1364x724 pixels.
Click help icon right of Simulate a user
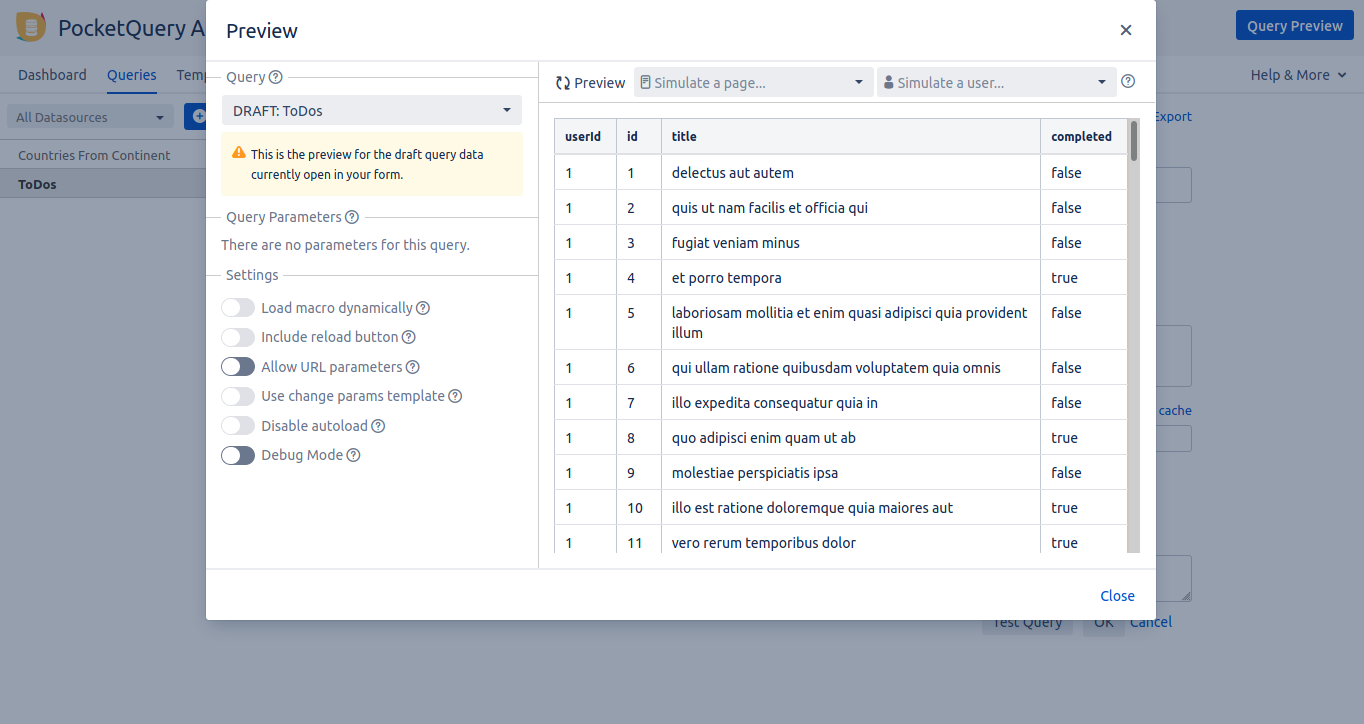[x=1128, y=82]
